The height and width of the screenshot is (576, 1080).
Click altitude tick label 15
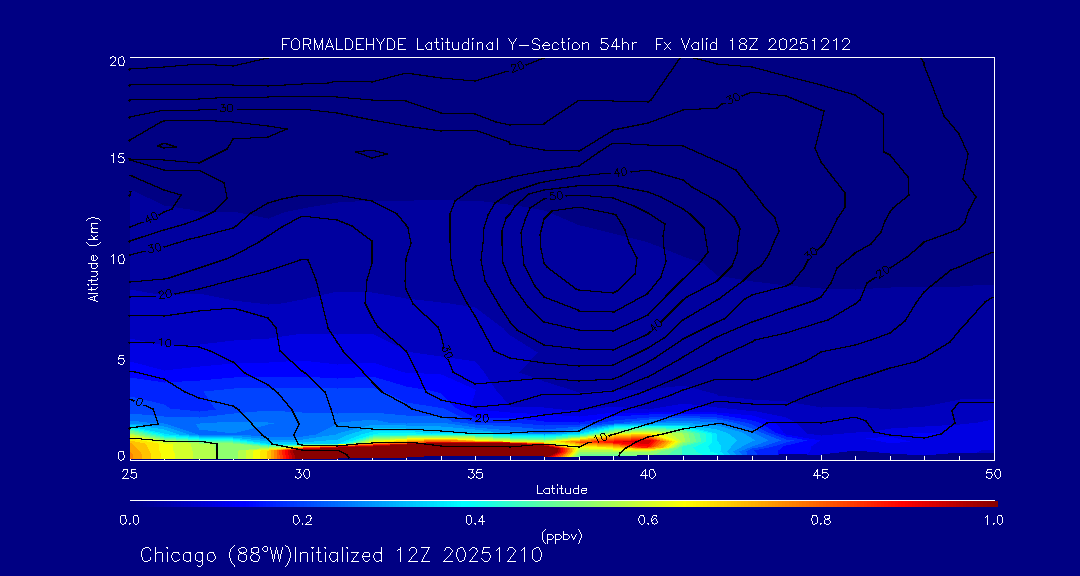(116, 159)
